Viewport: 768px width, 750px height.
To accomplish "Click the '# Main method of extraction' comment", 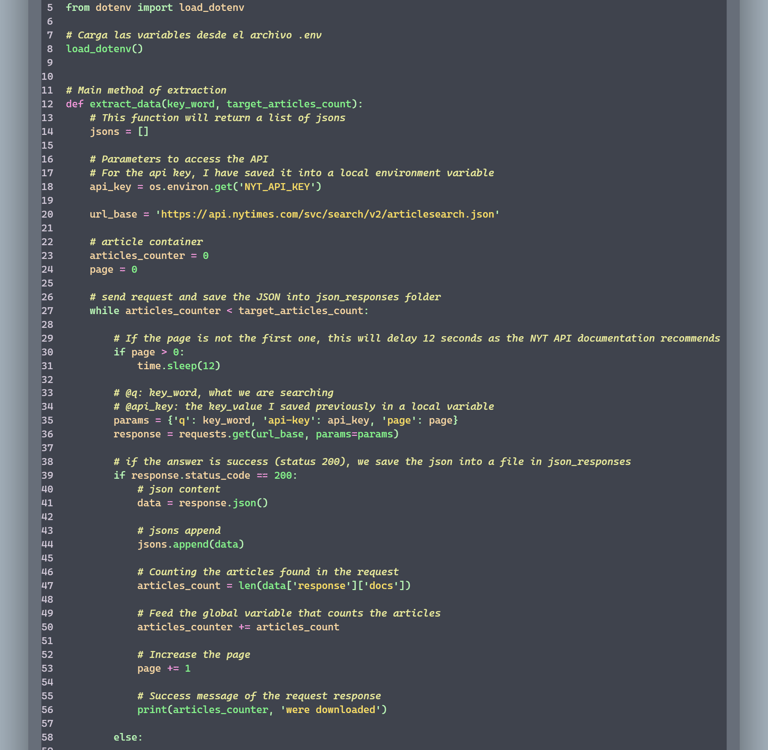I will tap(146, 90).
